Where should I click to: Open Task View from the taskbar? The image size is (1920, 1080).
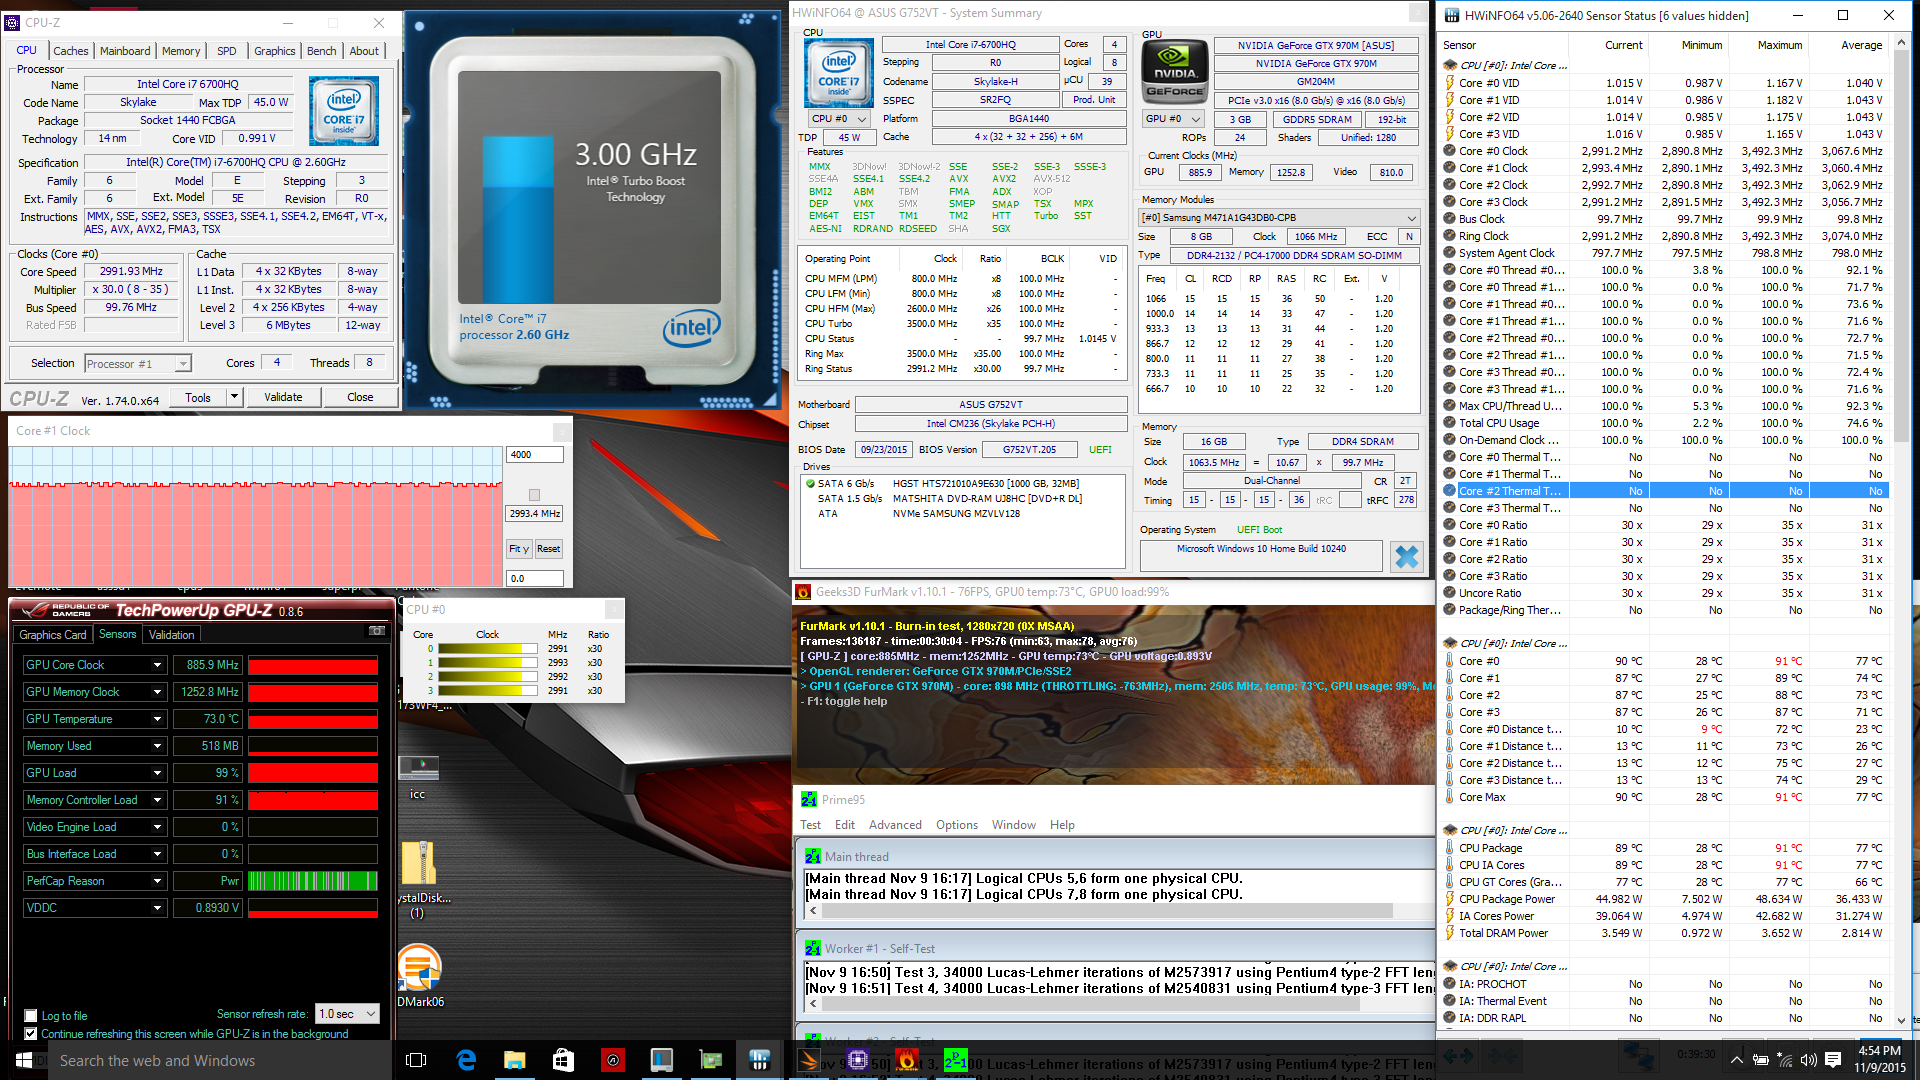[416, 1060]
